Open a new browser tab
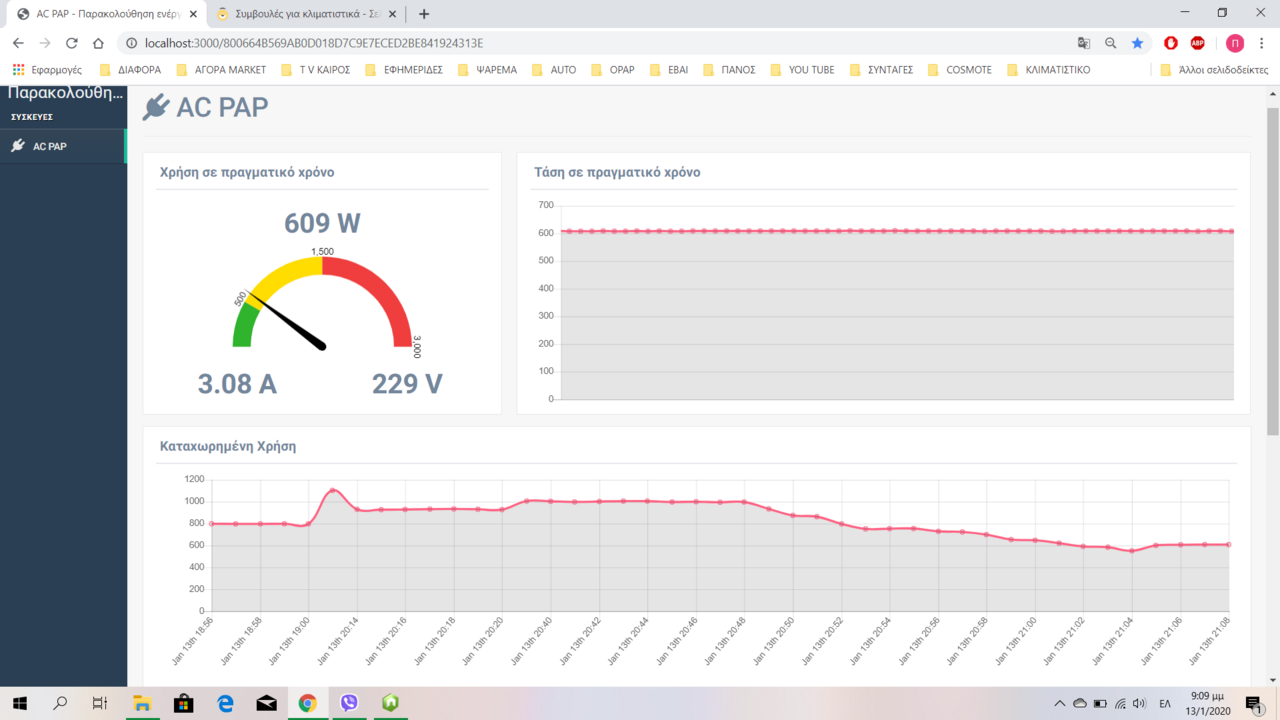1280x720 pixels. pyautogui.click(x=424, y=14)
